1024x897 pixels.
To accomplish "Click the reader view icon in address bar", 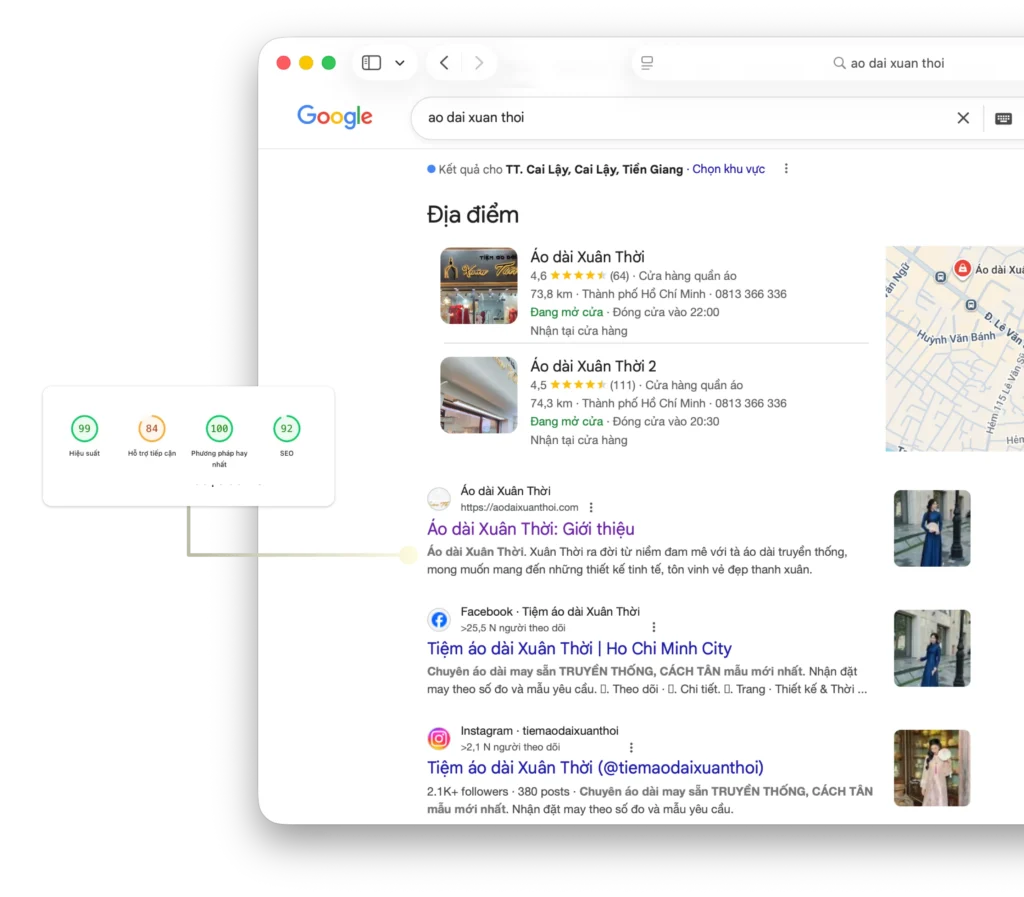I will [647, 63].
